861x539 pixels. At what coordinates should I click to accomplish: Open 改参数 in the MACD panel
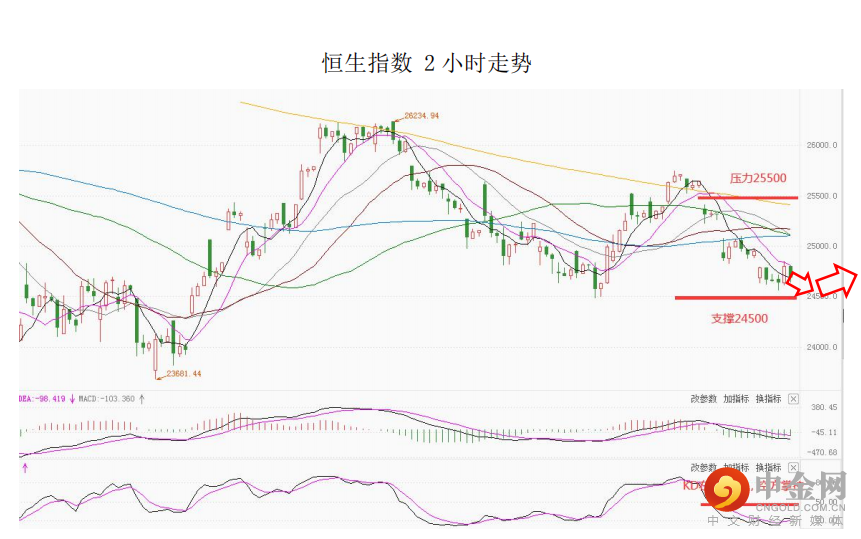[703, 399]
